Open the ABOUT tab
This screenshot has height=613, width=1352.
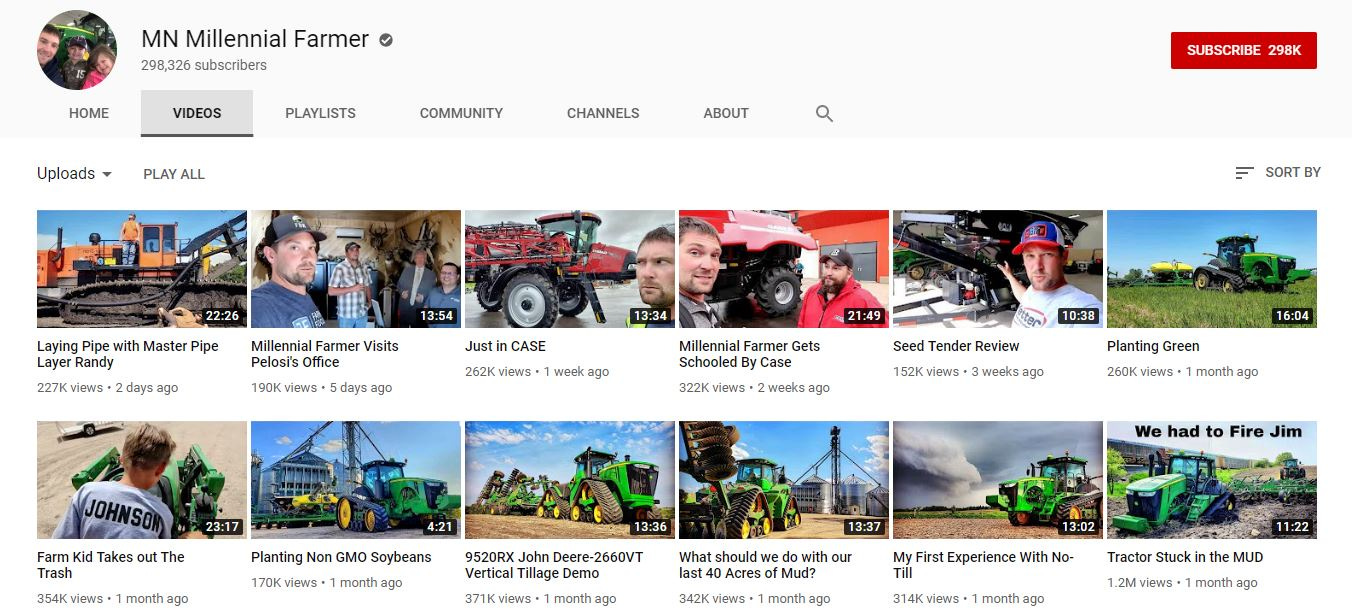click(x=726, y=113)
